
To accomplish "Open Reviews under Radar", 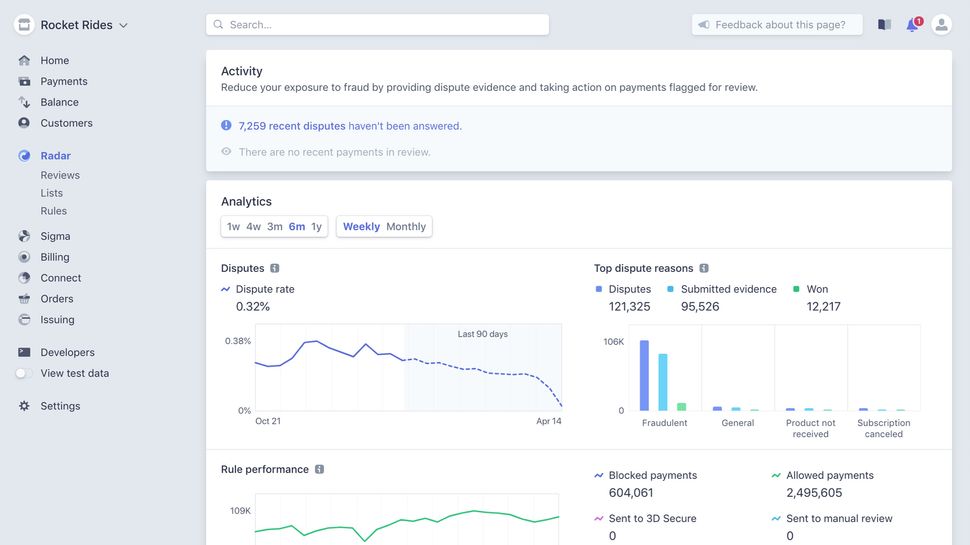I will tap(60, 175).
